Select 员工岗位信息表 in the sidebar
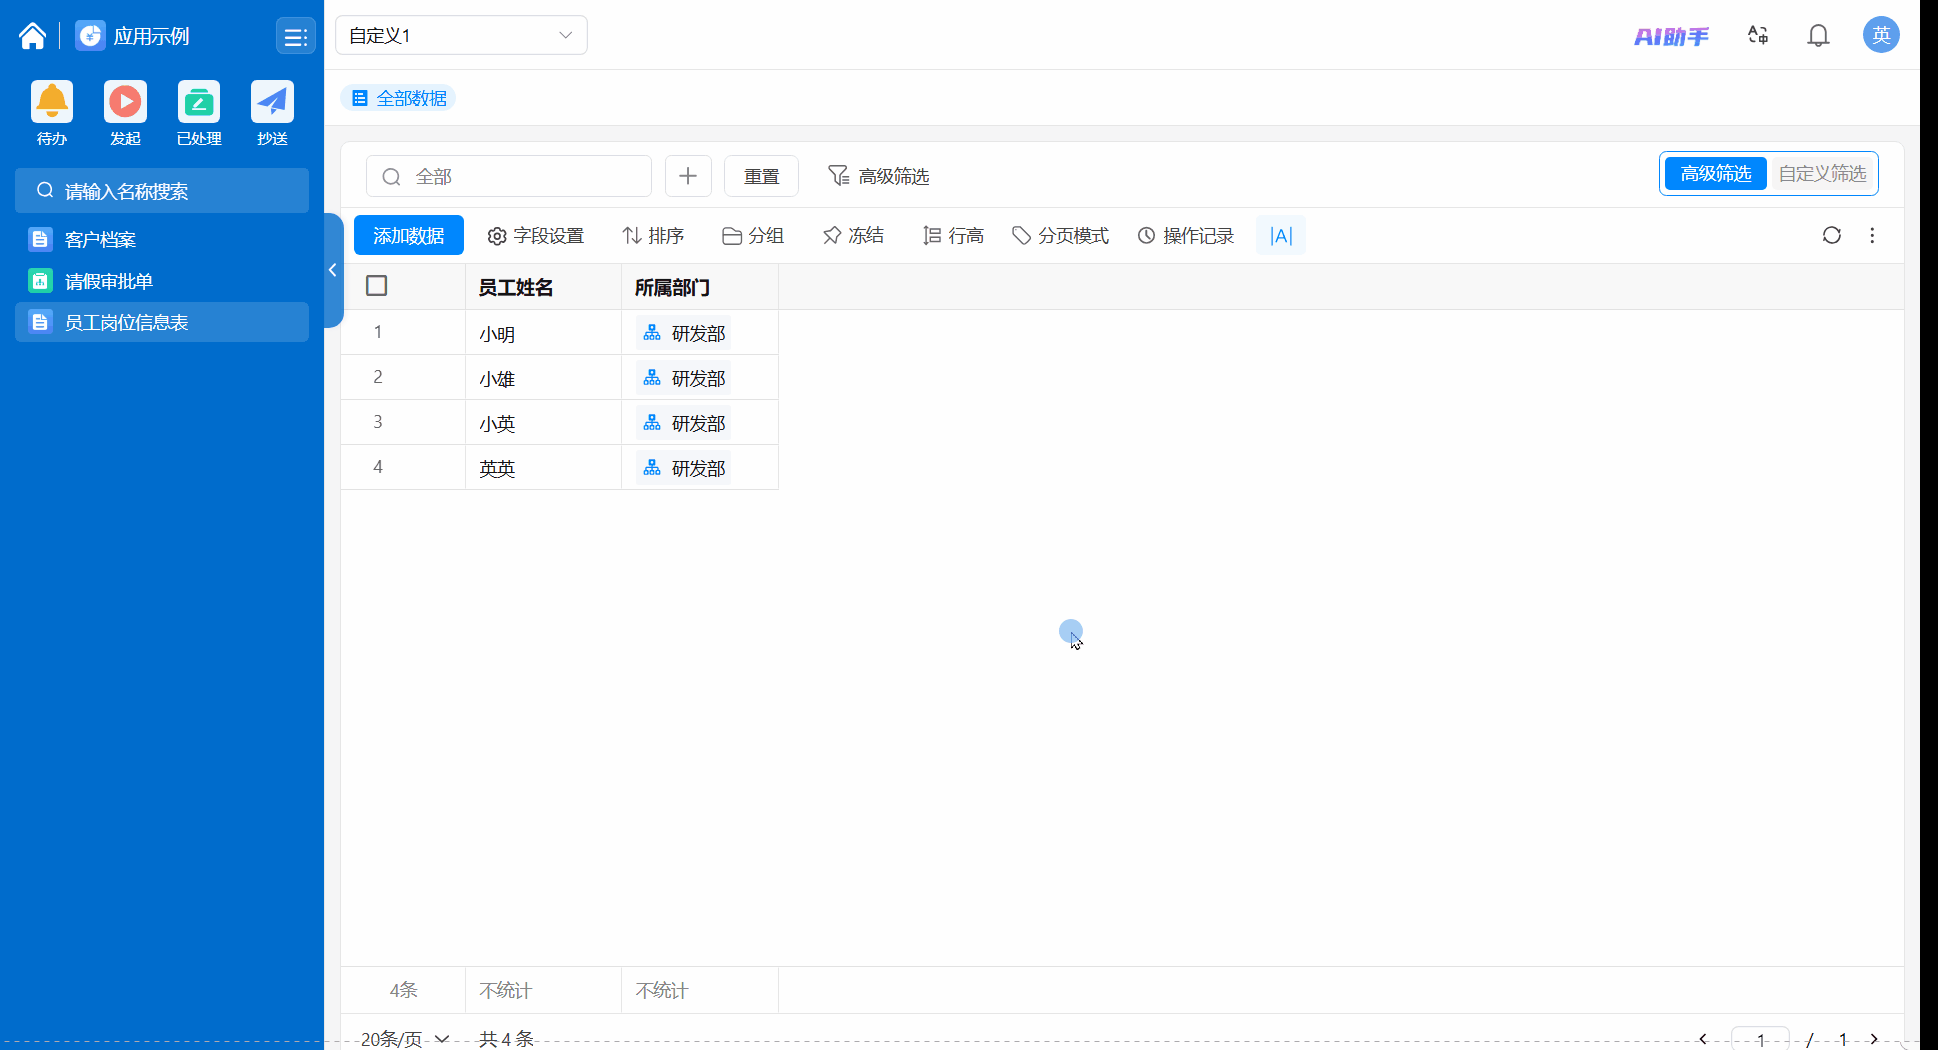Image resolution: width=1938 pixels, height=1050 pixels. click(x=162, y=322)
